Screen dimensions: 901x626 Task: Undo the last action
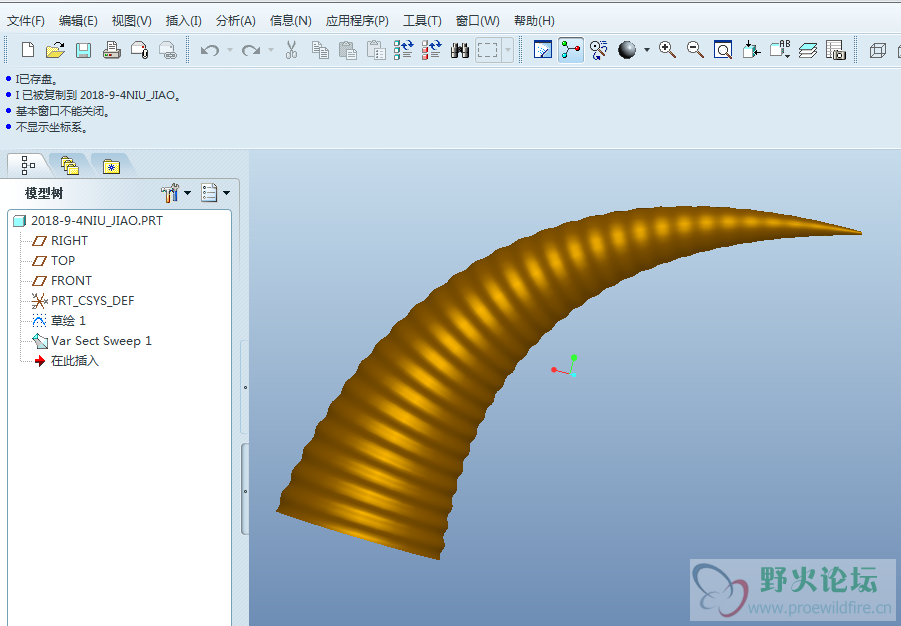[210, 51]
